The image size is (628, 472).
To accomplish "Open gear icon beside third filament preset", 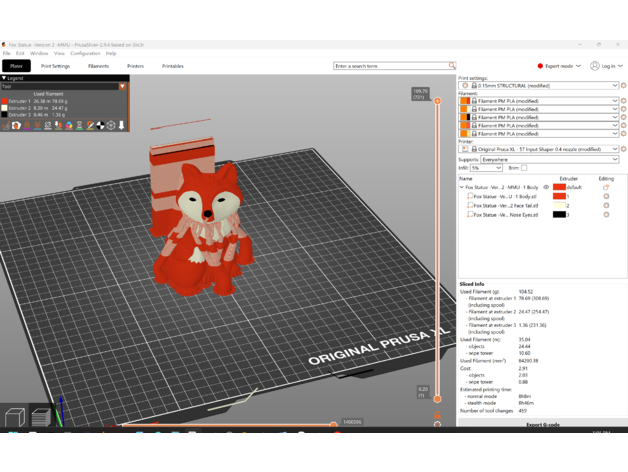I will coord(623,117).
